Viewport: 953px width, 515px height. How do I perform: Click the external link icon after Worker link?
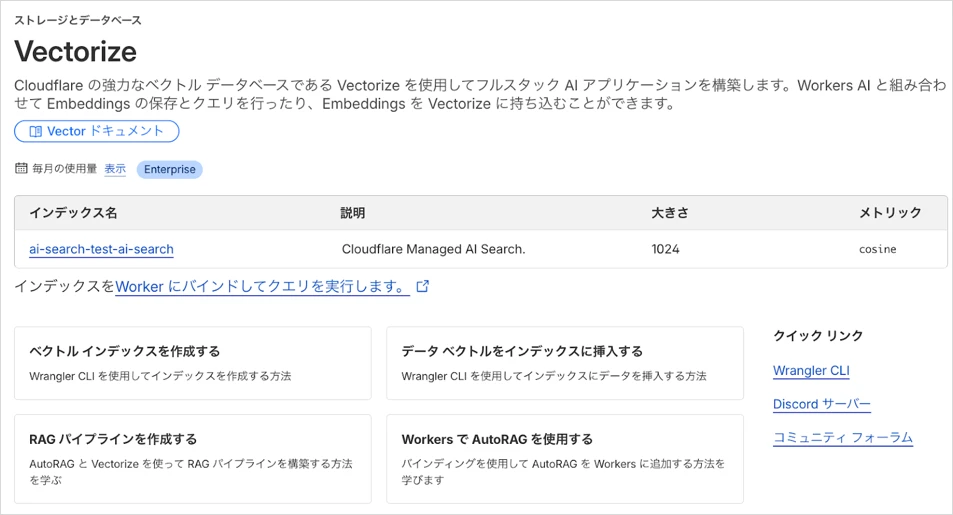click(x=423, y=286)
